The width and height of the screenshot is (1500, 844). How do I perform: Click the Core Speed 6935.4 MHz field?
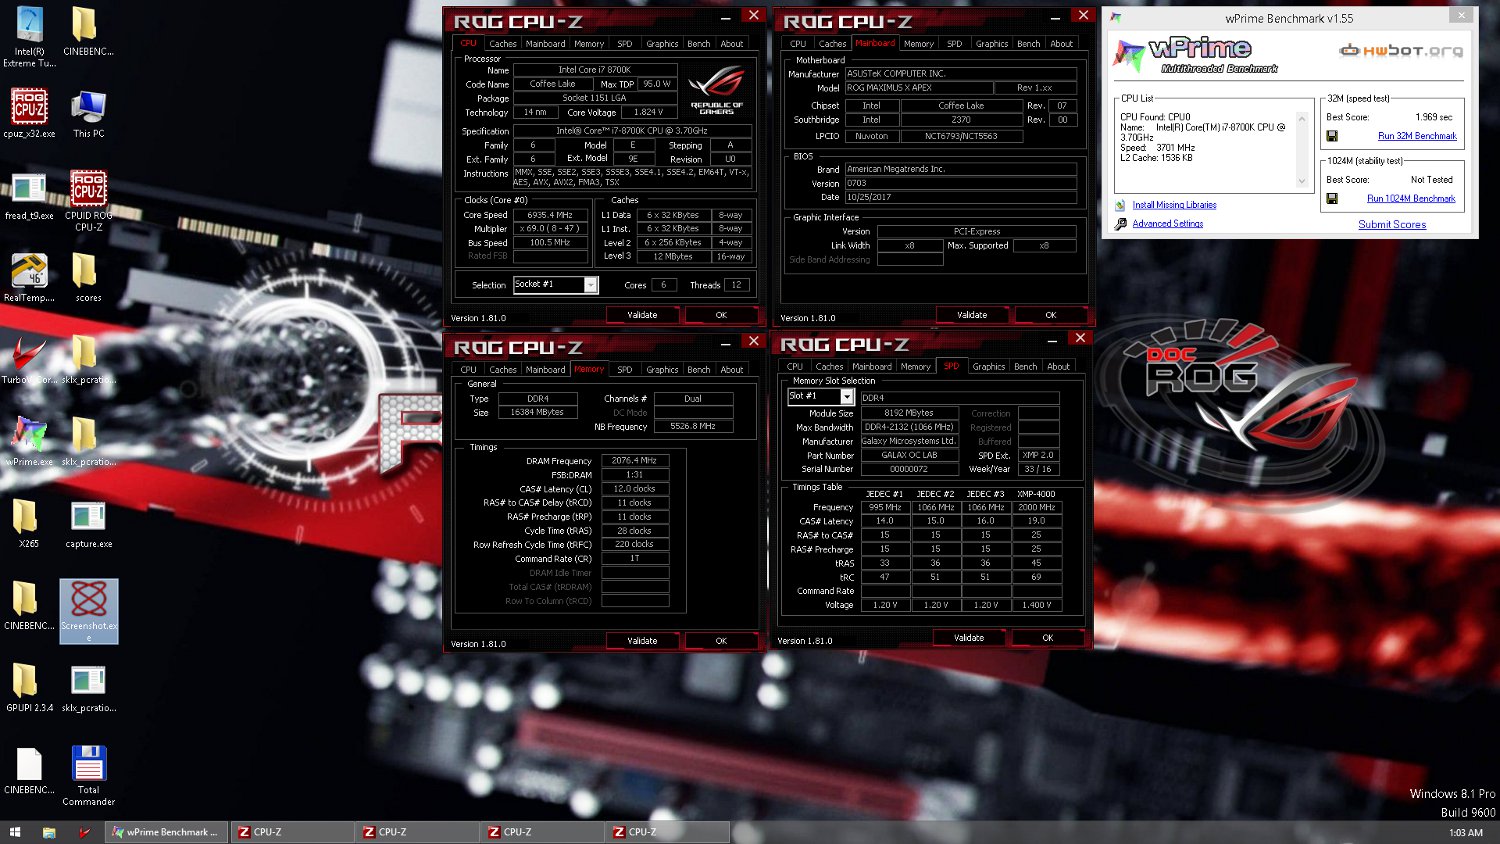point(550,215)
